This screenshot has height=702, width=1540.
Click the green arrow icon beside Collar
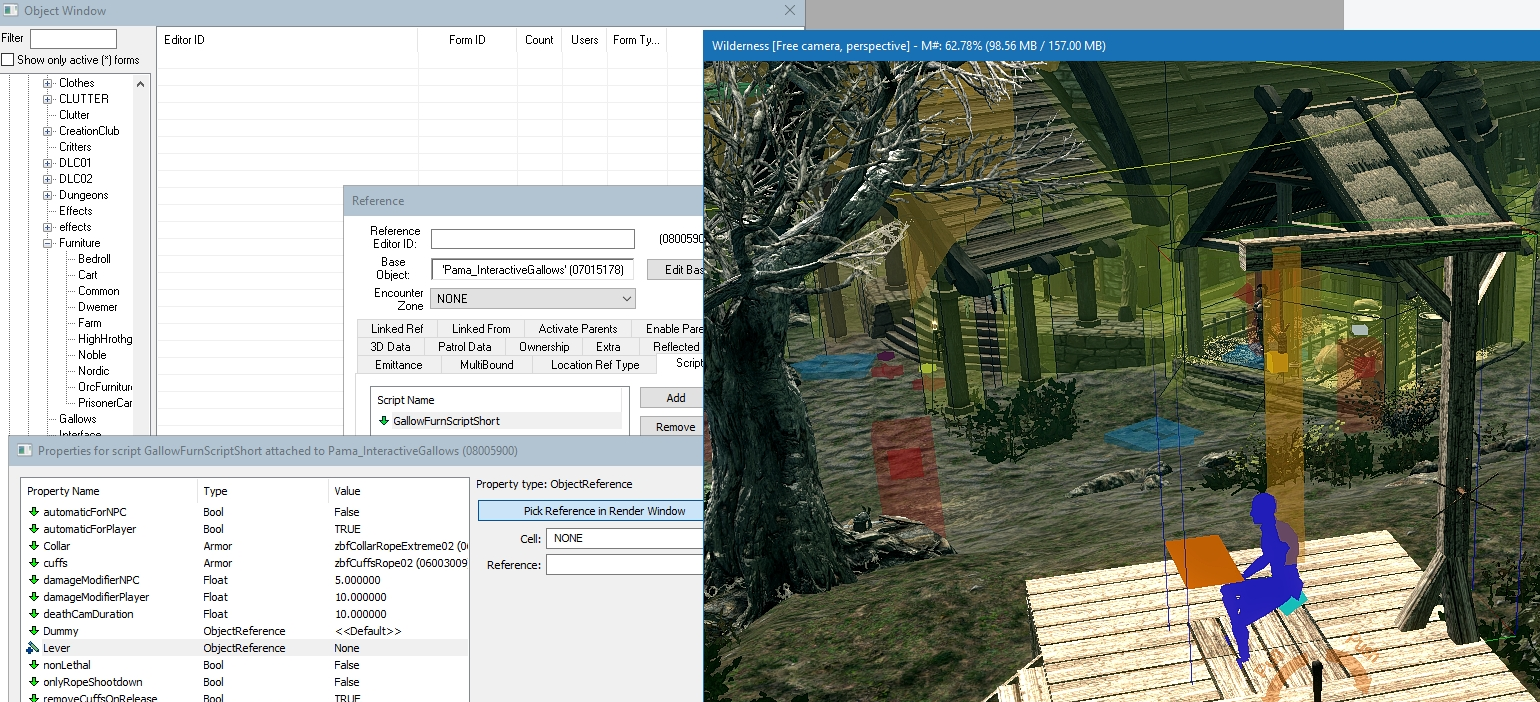(x=33, y=546)
